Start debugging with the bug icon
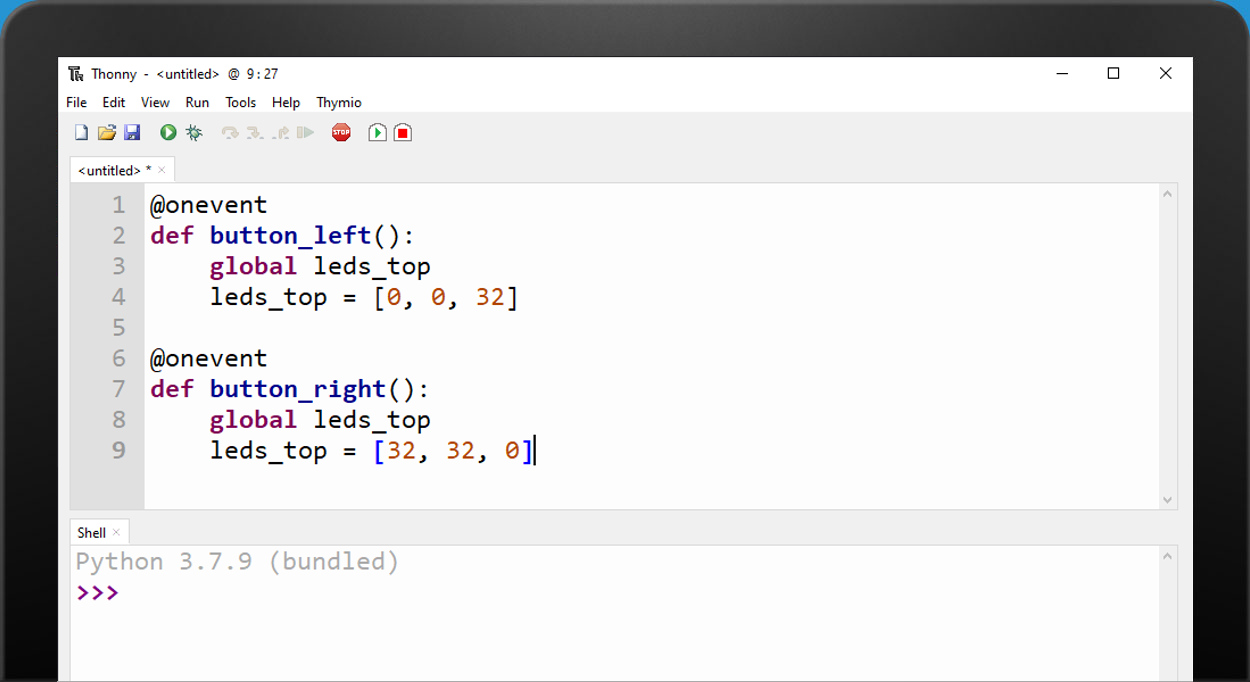Image resolution: width=1250 pixels, height=682 pixels. click(x=194, y=133)
